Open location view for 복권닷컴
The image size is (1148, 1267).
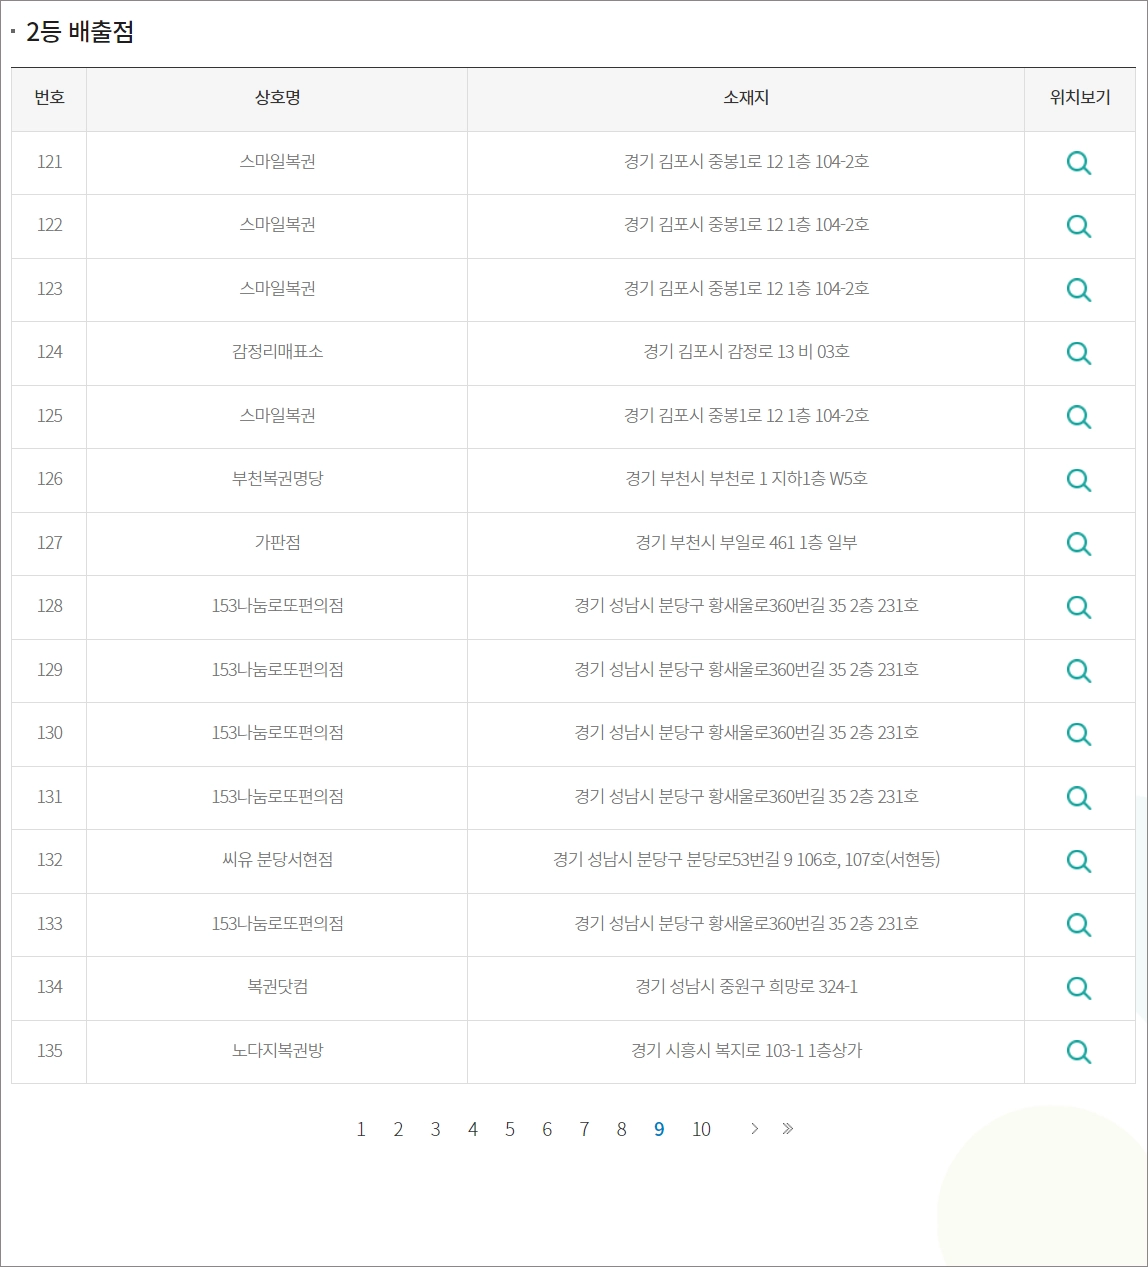1079,988
